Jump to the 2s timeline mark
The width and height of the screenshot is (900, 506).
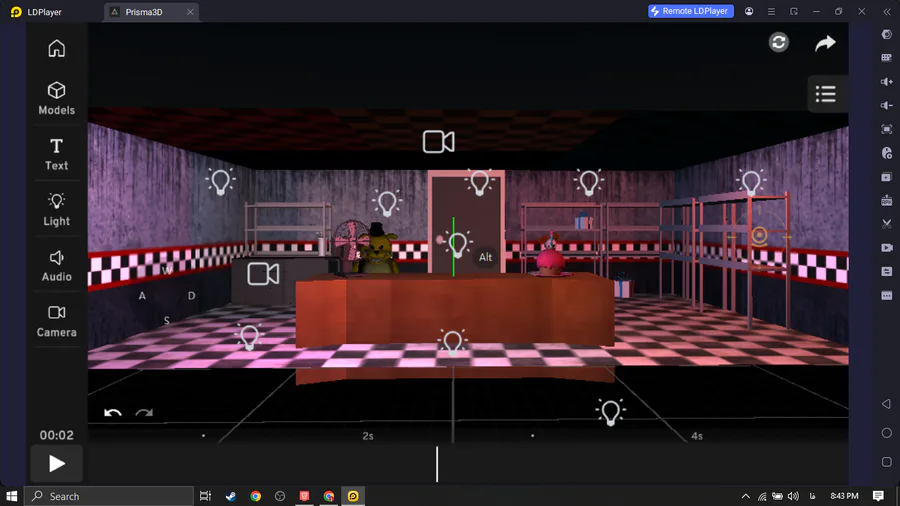pos(368,436)
